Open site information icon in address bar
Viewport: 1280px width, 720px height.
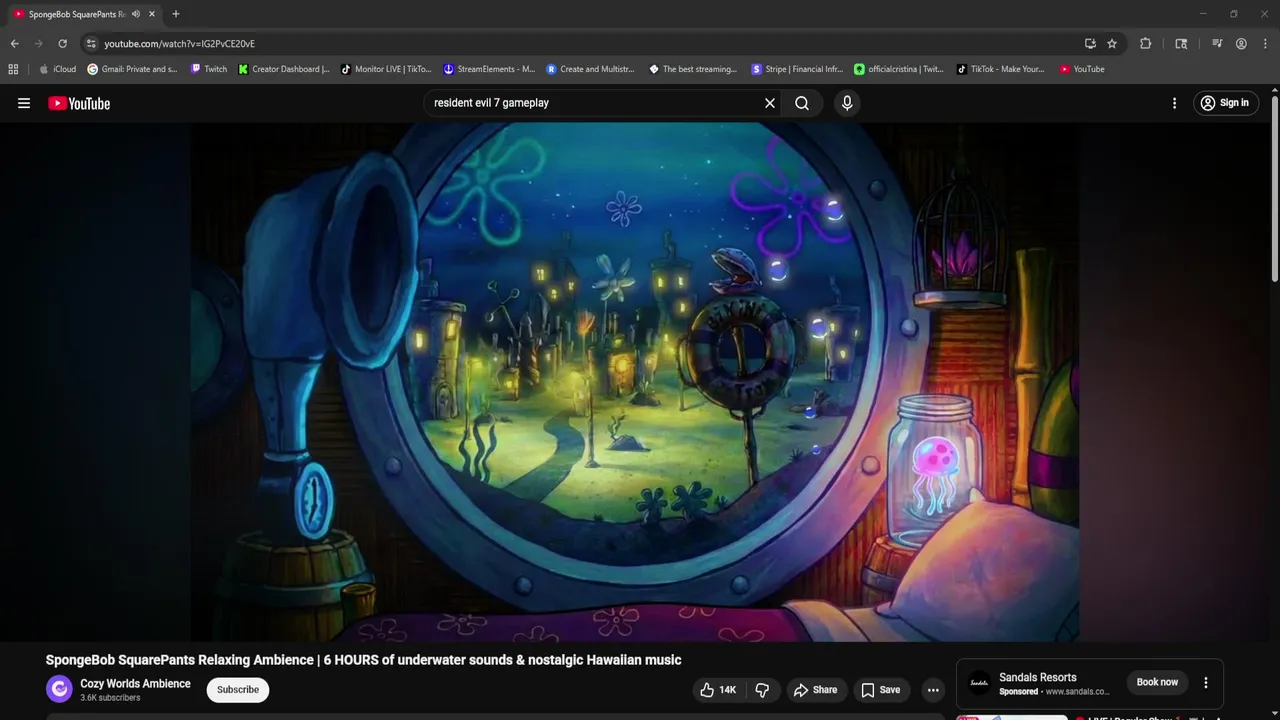point(91,44)
